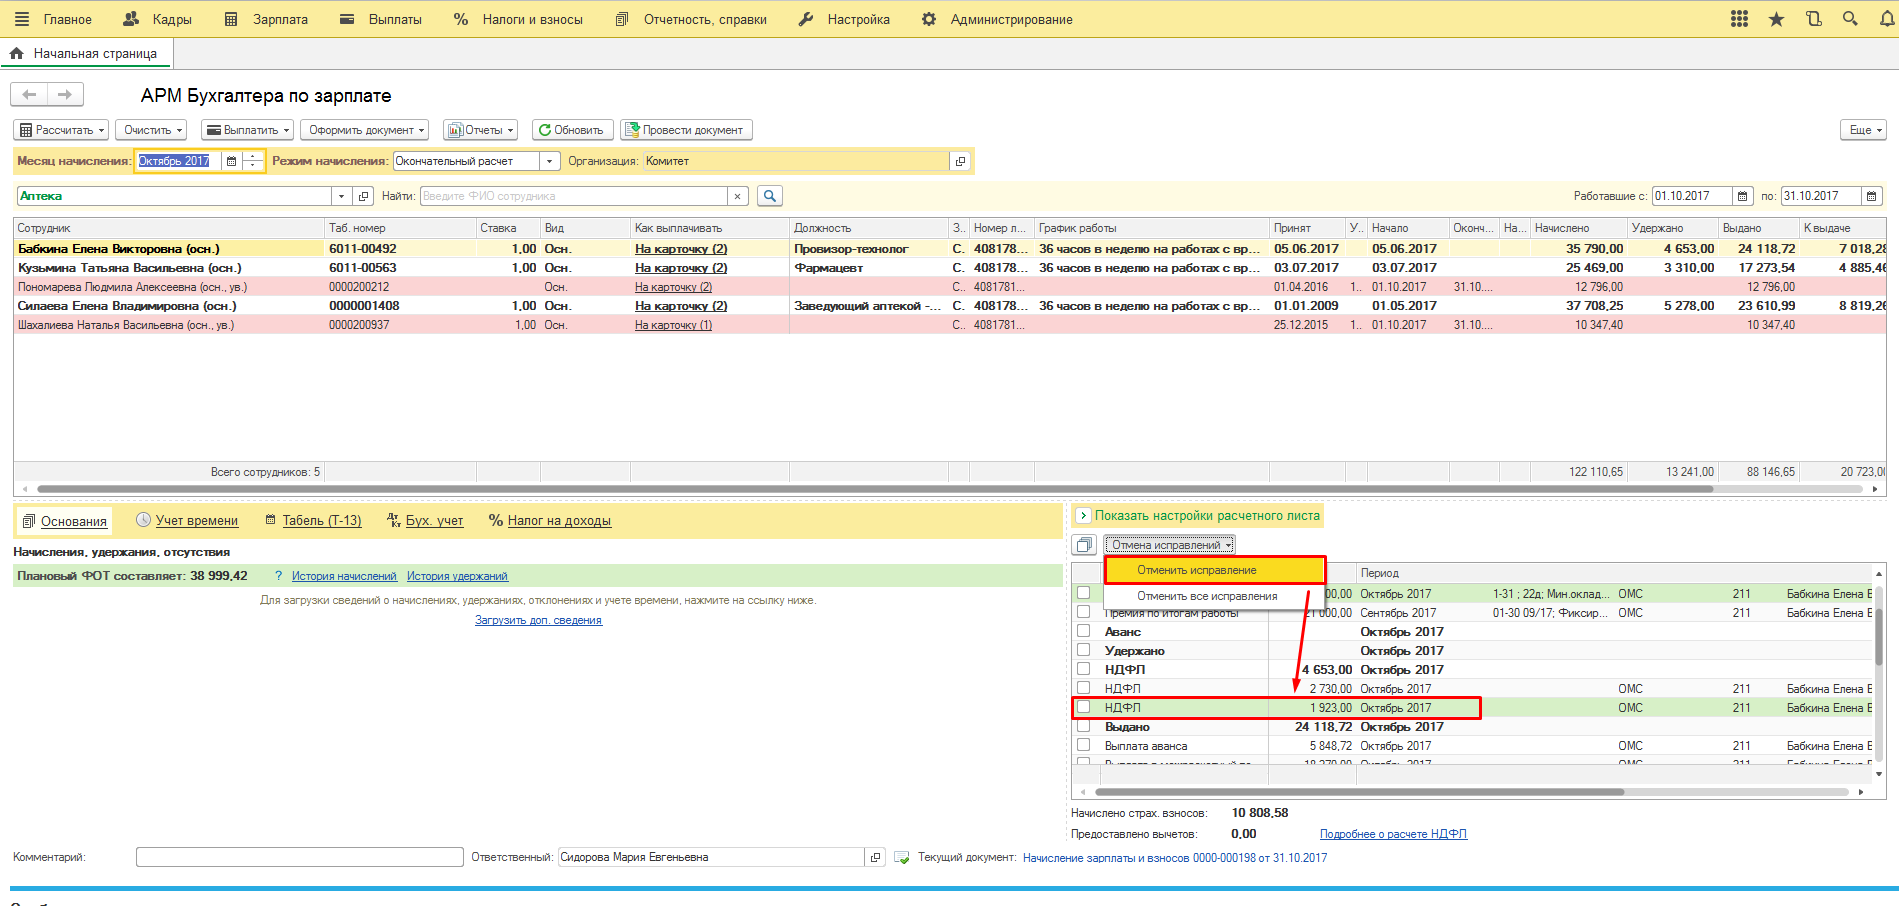Click the forward navigation arrow
The width and height of the screenshot is (1899, 906).
click(x=65, y=95)
